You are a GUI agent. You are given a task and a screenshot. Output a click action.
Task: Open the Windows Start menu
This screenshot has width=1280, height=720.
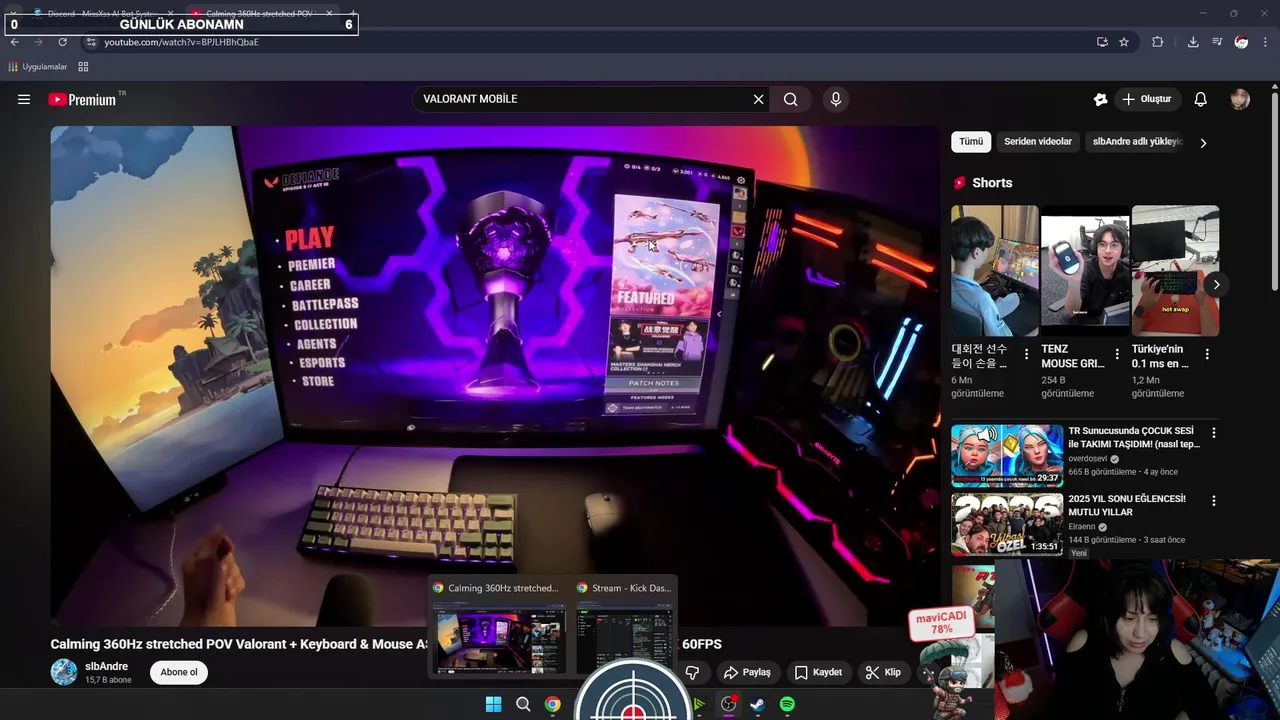click(x=493, y=704)
